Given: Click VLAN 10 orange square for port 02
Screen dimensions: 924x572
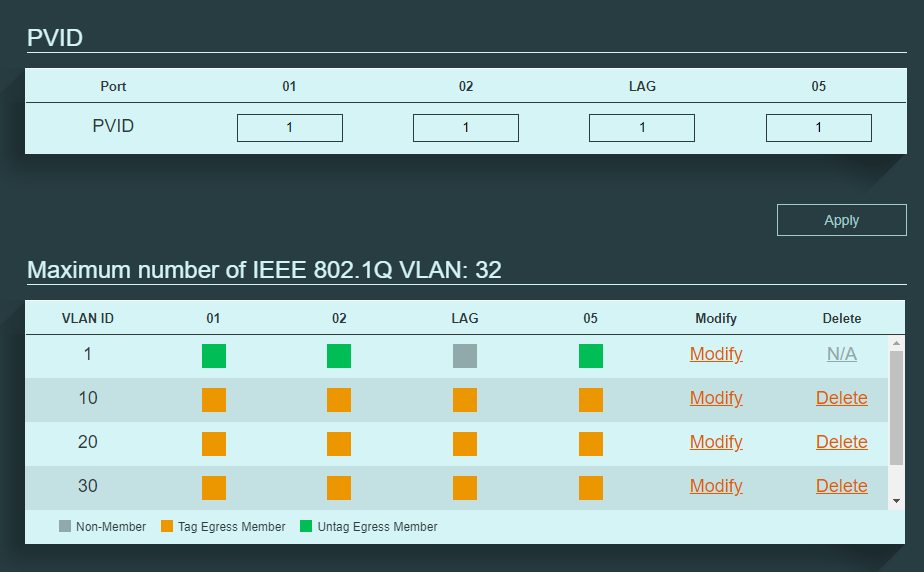Looking at the screenshot, I should click(x=339, y=400).
